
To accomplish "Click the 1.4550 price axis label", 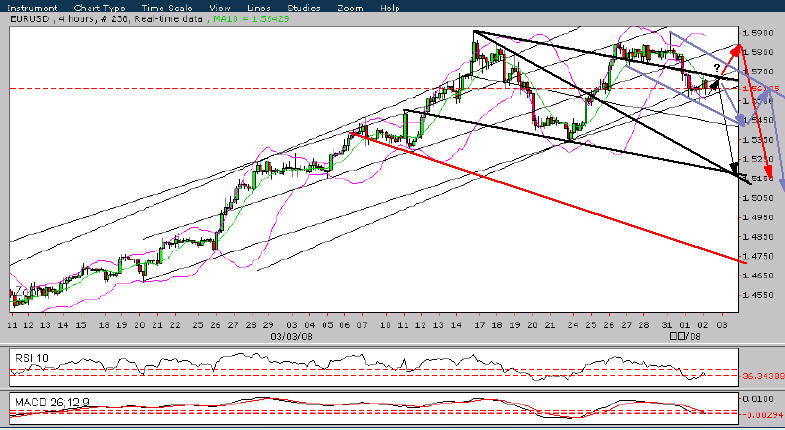I will point(756,295).
